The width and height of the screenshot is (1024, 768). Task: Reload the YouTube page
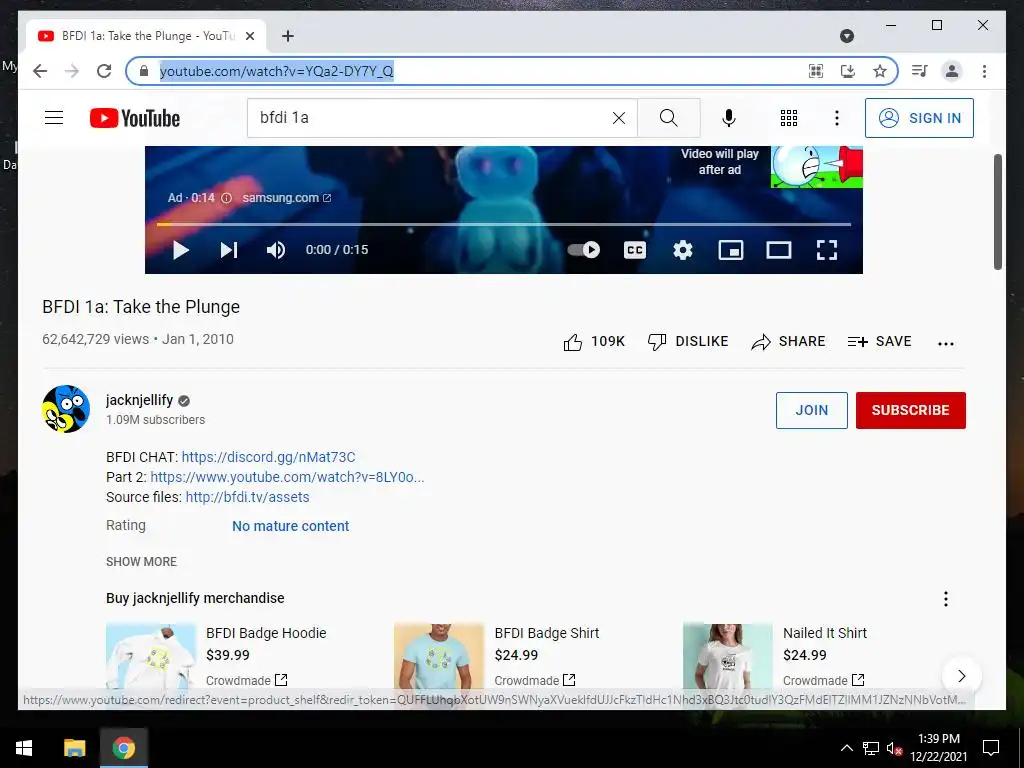[104, 71]
